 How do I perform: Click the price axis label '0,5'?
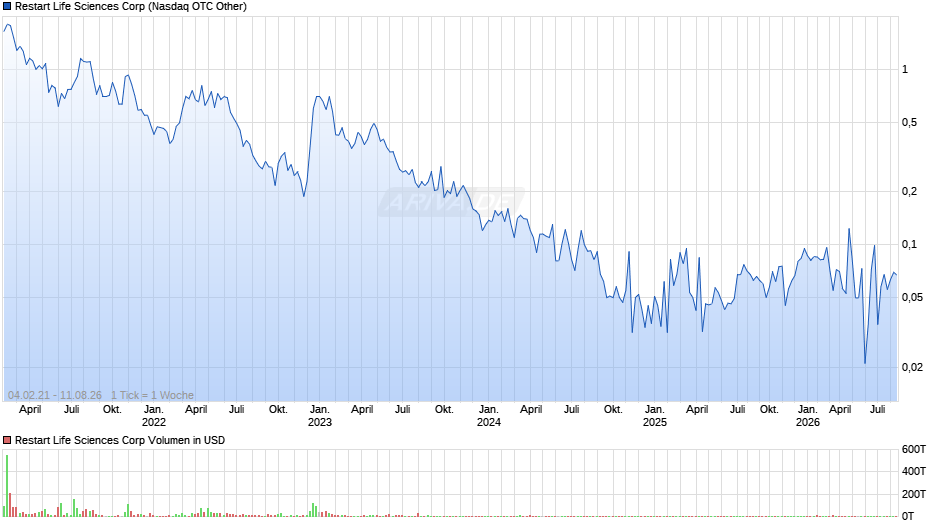(909, 122)
